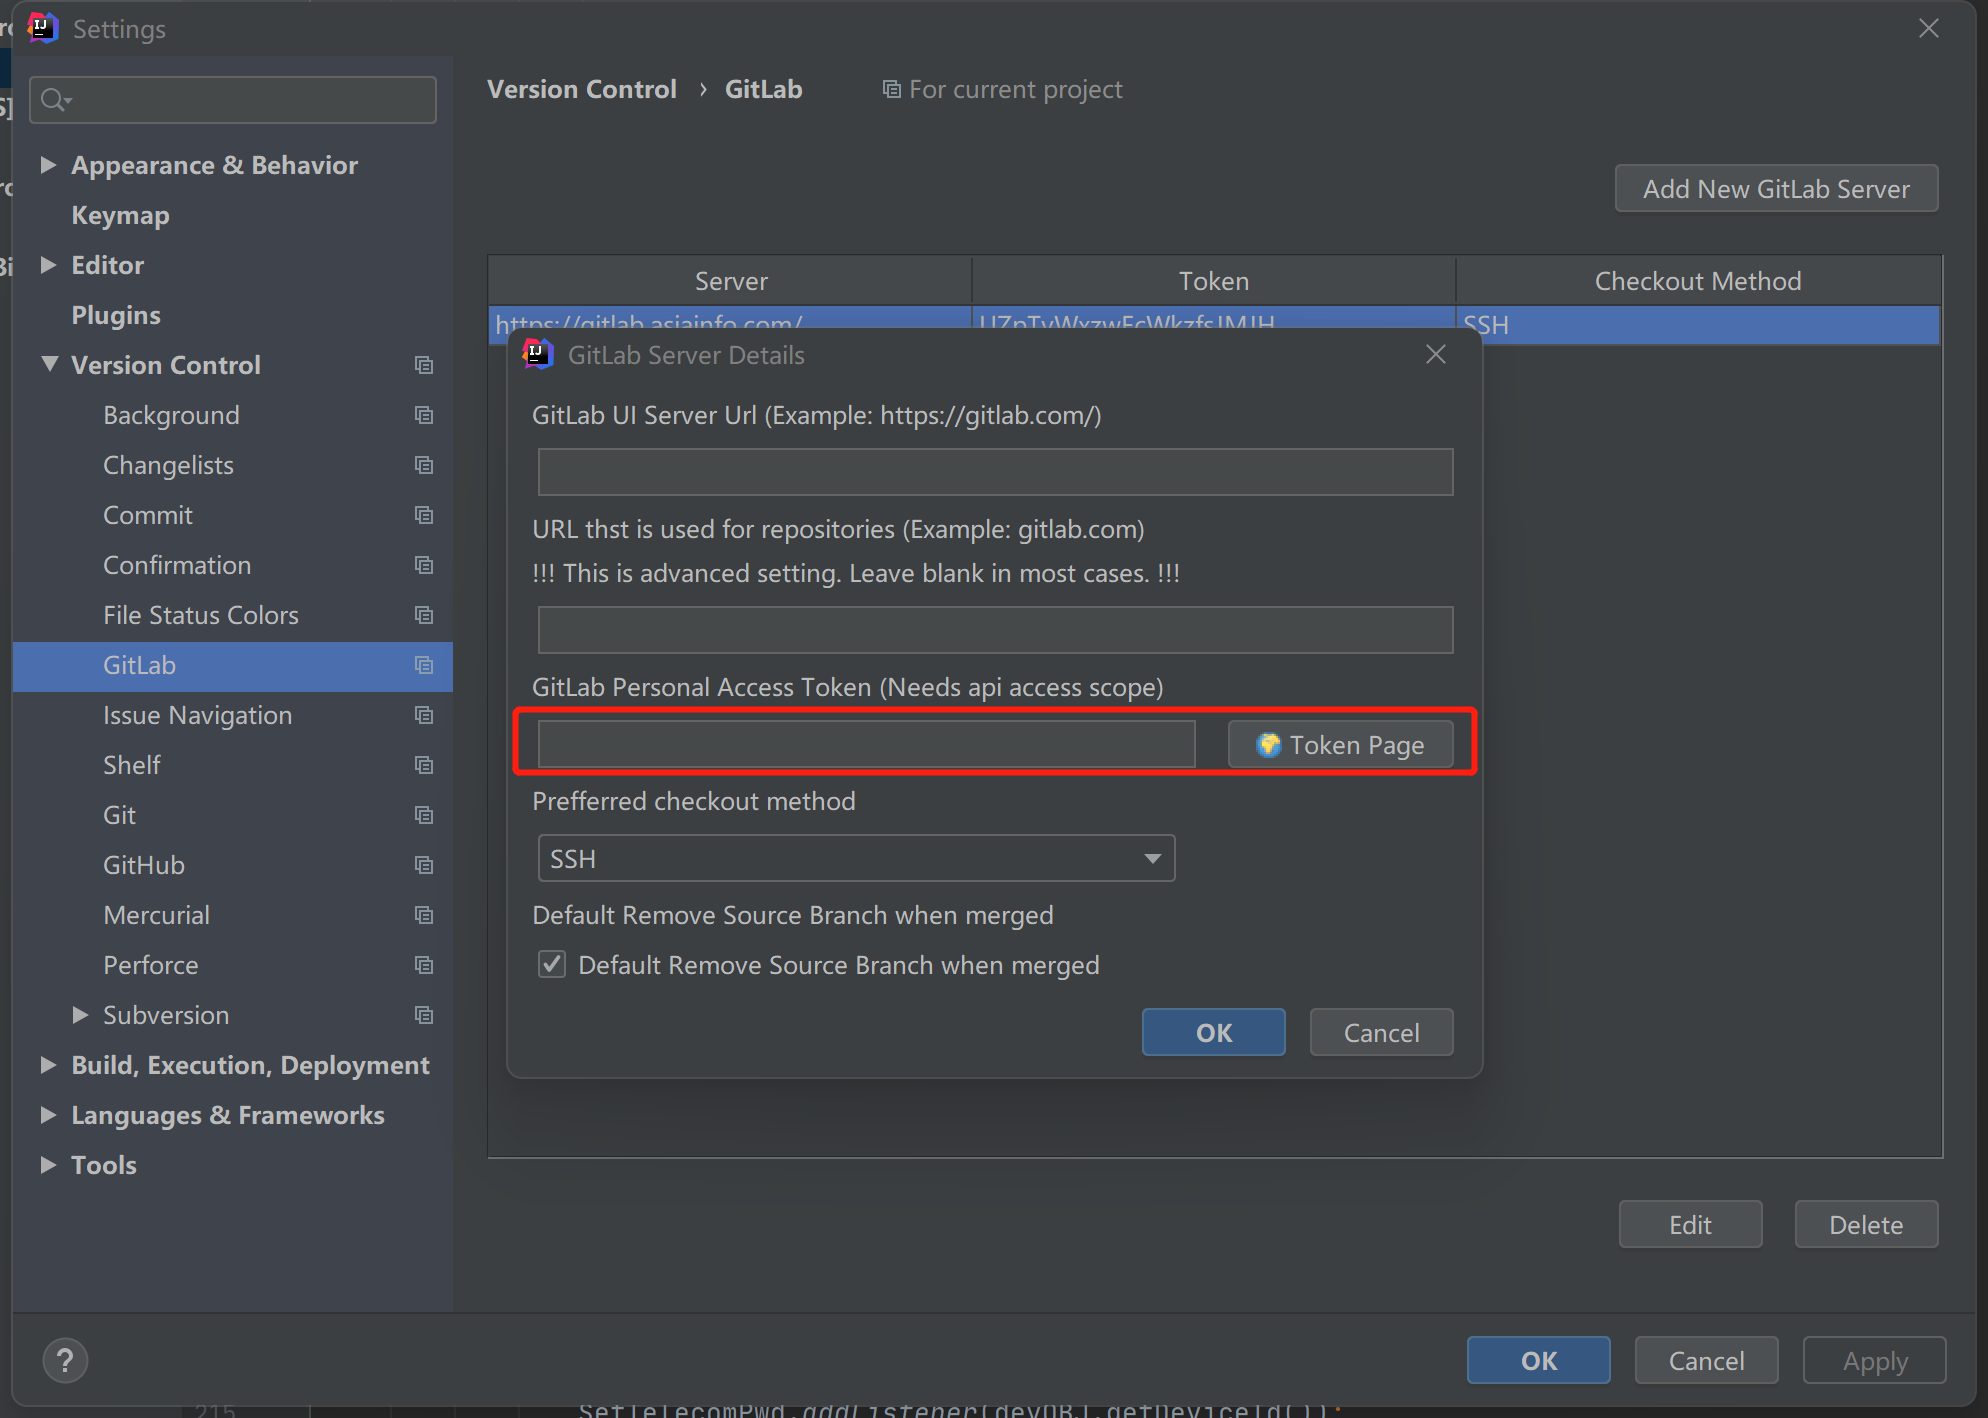This screenshot has width=1988, height=1418.
Task: Click the project-level icon beside Shelf item
Action: point(424,766)
